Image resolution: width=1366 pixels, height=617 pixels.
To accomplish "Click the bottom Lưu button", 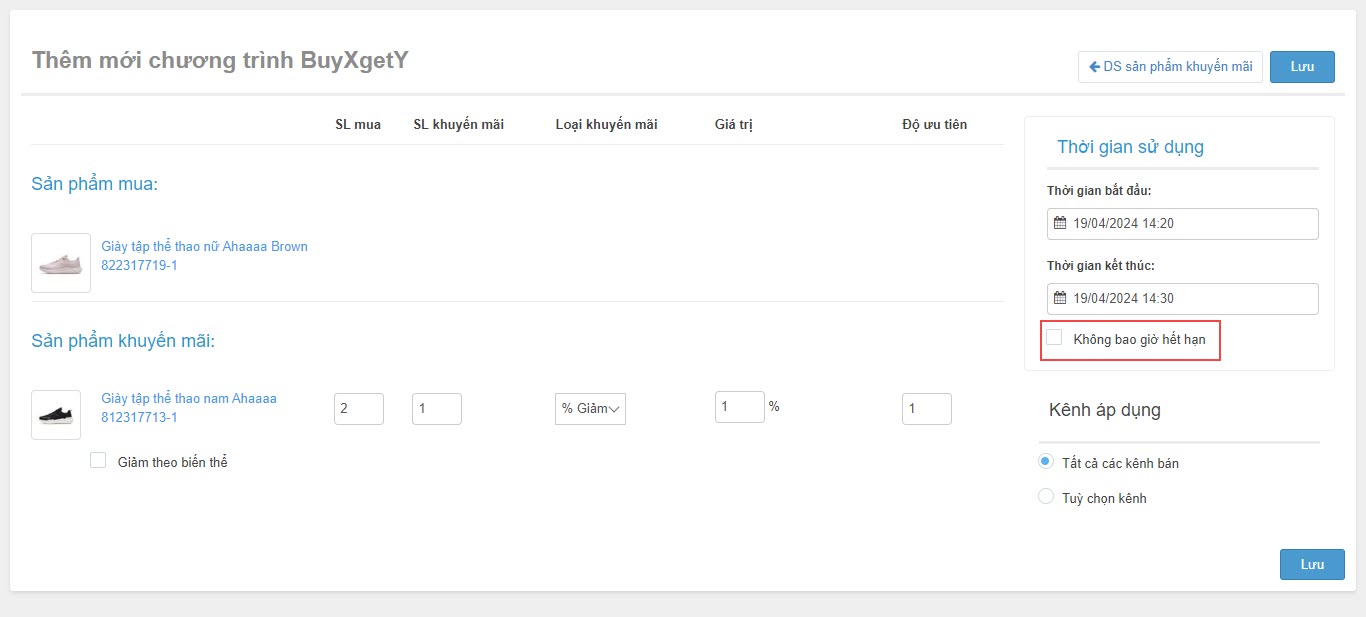I will tap(1311, 564).
